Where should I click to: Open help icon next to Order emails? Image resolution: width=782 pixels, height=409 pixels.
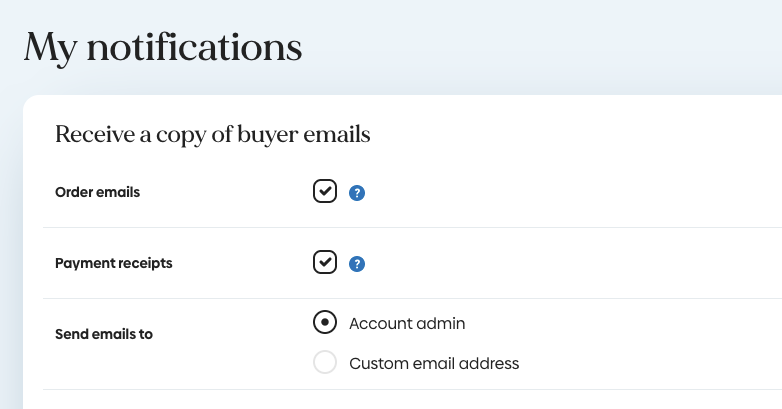(x=357, y=193)
